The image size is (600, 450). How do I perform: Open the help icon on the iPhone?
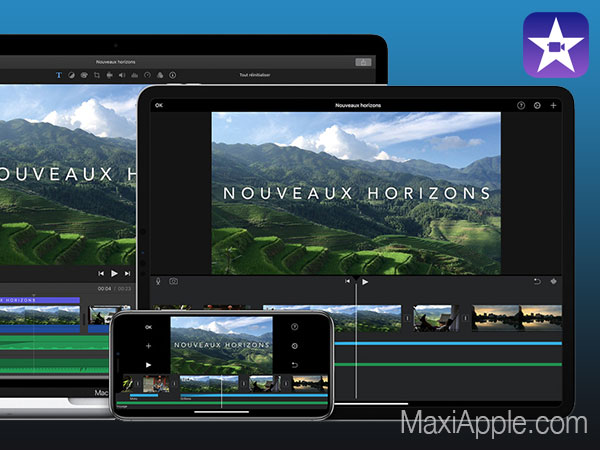point(294,327)
